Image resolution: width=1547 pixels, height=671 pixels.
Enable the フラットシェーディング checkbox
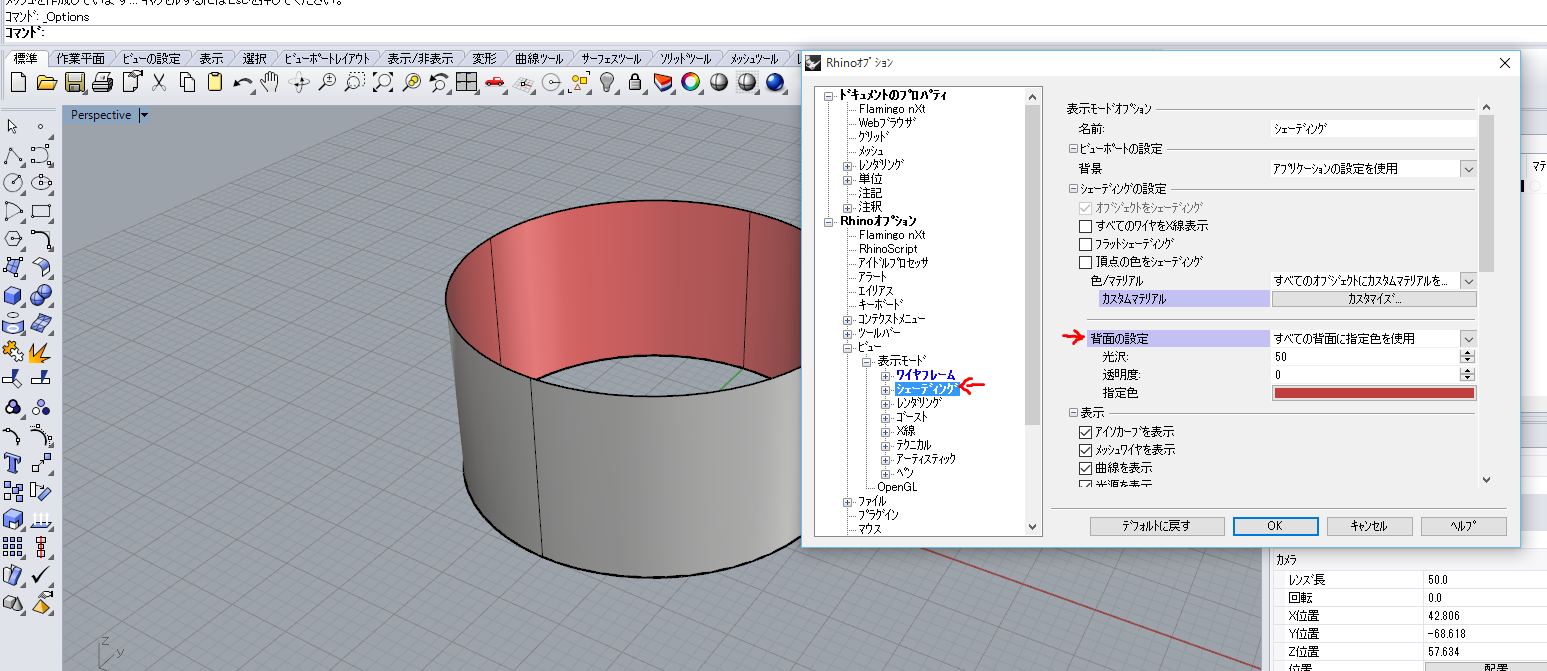(1085, 244)
